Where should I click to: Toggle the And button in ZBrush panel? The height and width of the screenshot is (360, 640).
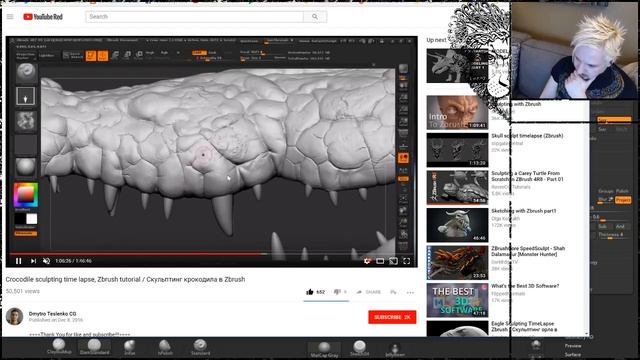click(620, 226)
